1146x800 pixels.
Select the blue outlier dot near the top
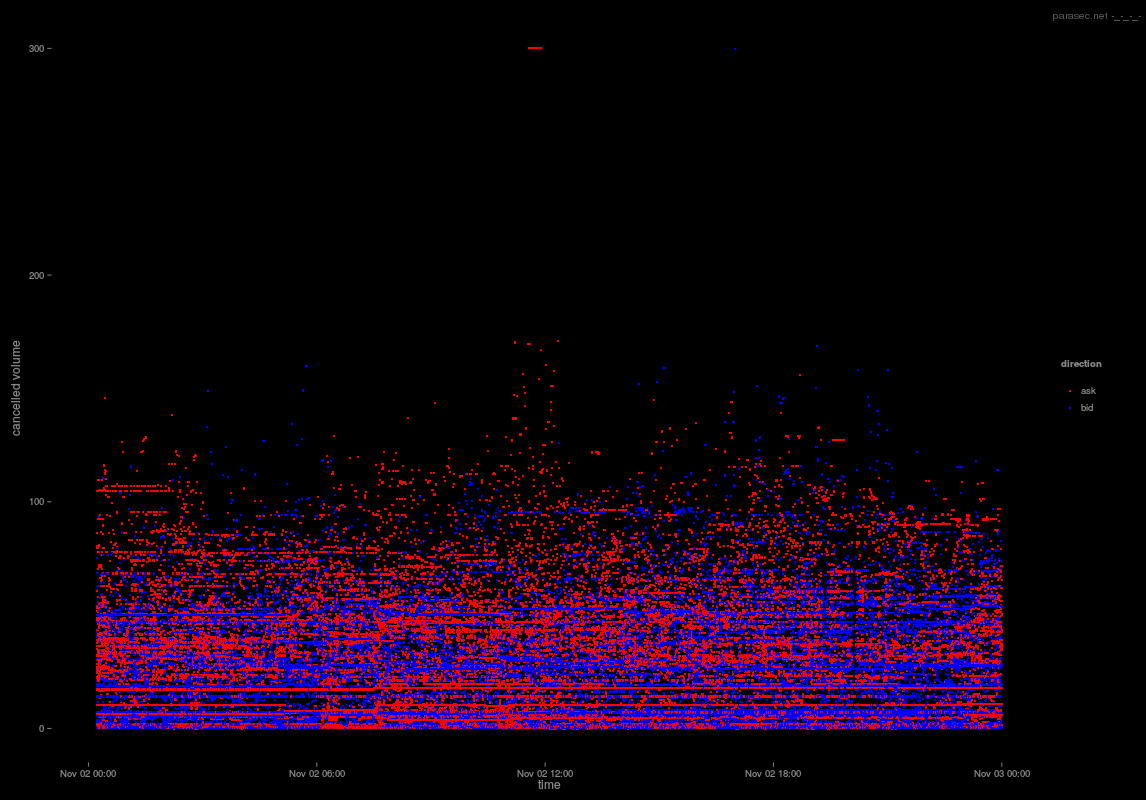click(737, 47)
